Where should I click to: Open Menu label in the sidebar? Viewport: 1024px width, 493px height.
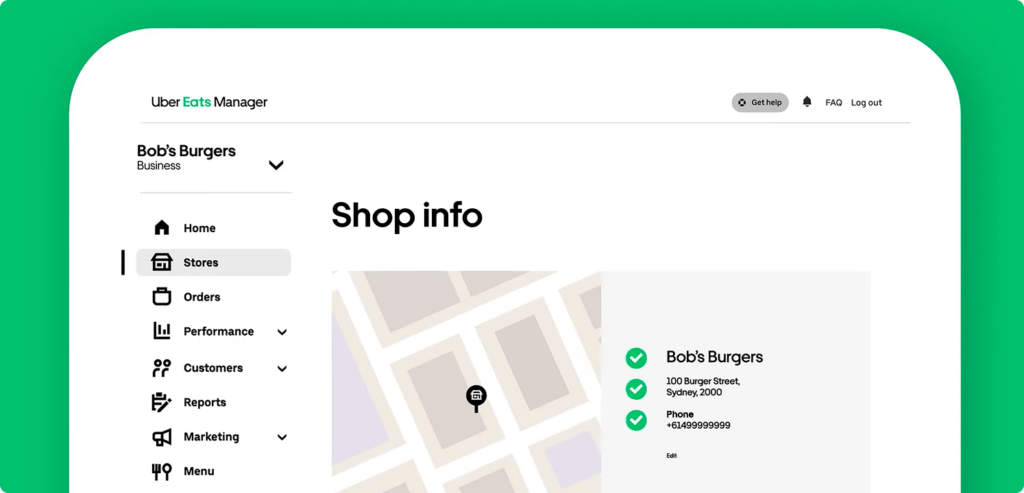tap(199, 471)
